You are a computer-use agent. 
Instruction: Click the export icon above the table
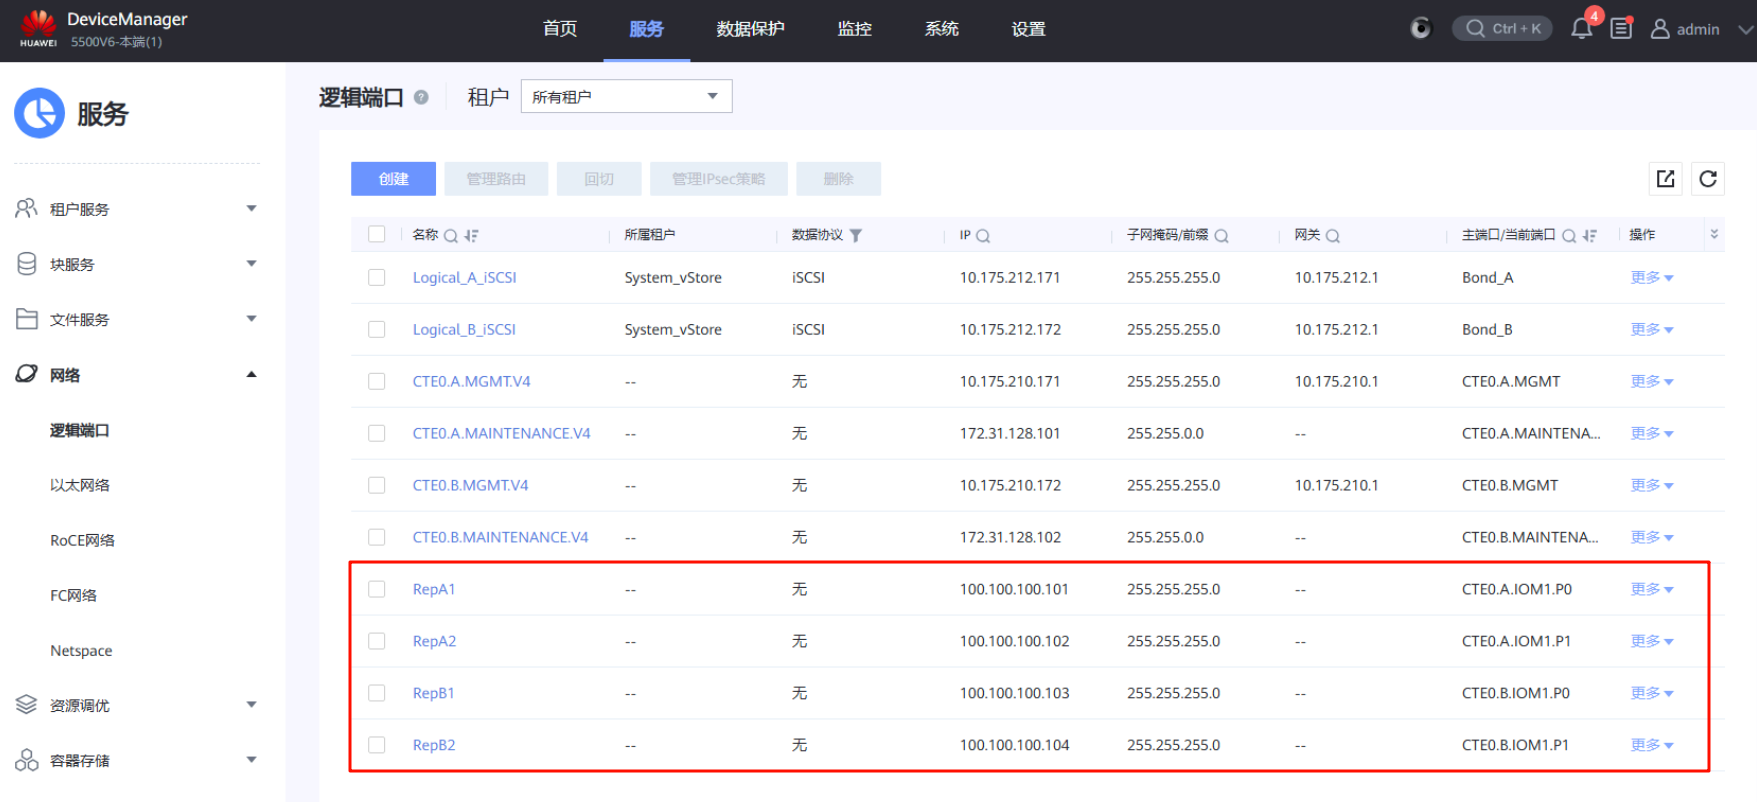[1665, 179]
